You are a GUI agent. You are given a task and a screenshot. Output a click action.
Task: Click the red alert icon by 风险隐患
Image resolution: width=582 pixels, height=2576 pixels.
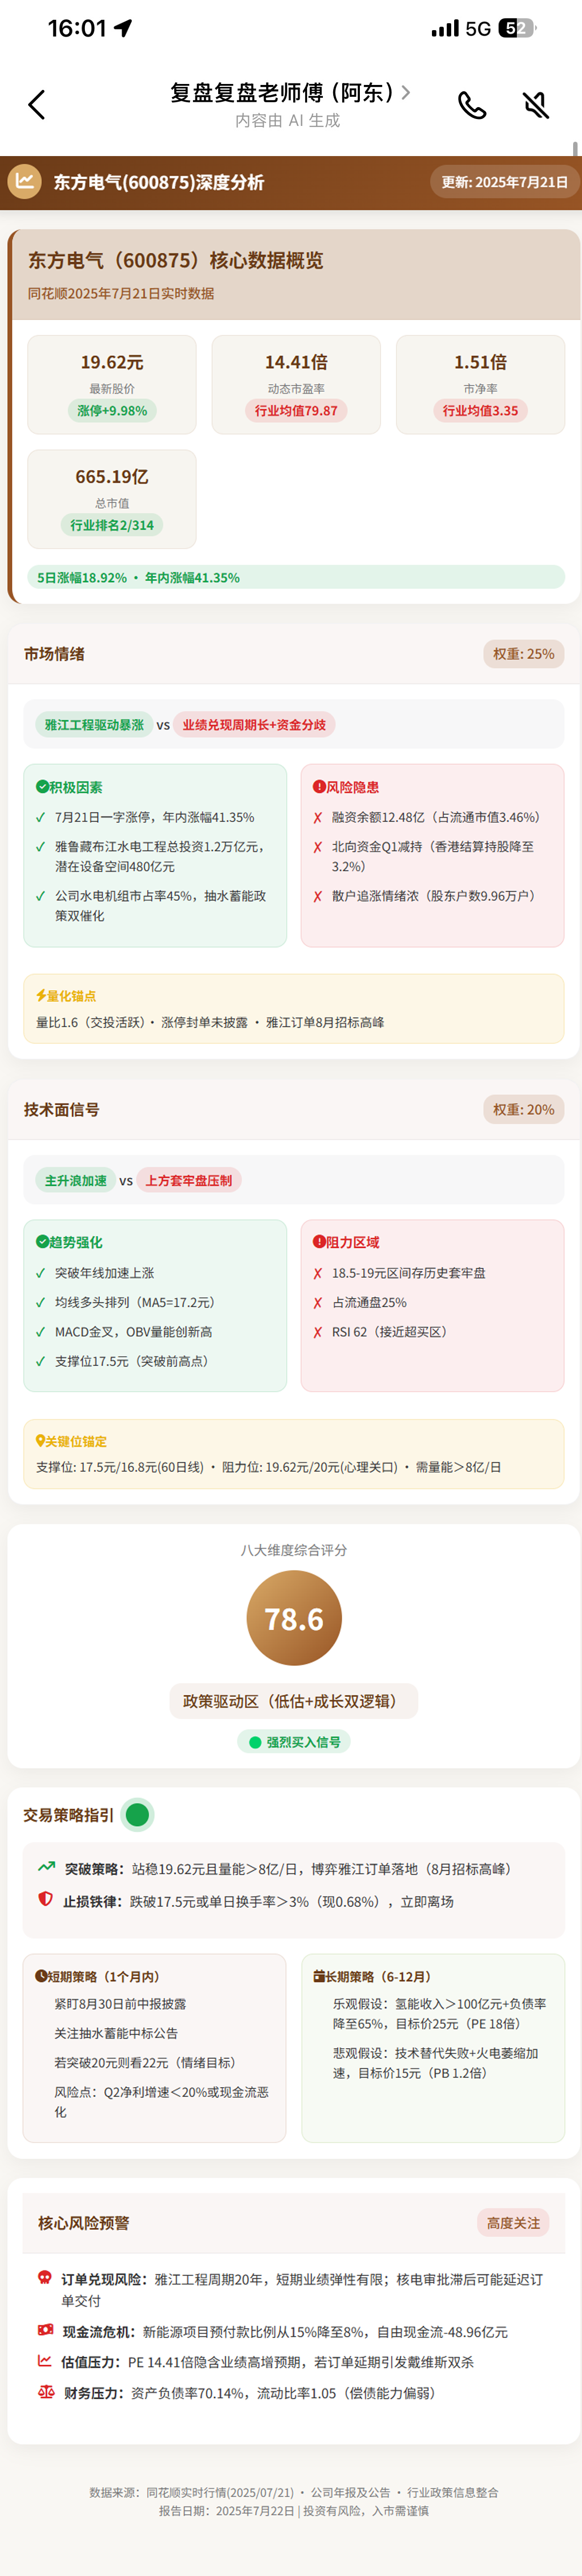click(x=319, y=787)
